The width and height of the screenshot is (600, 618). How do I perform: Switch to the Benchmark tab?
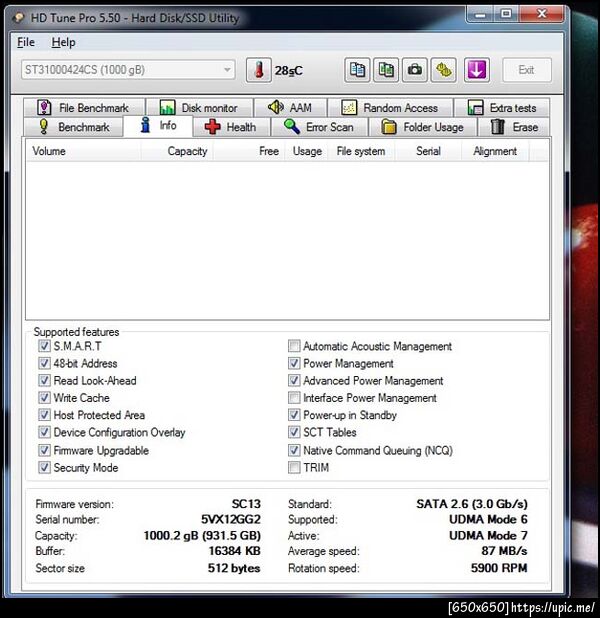point(74,127)
